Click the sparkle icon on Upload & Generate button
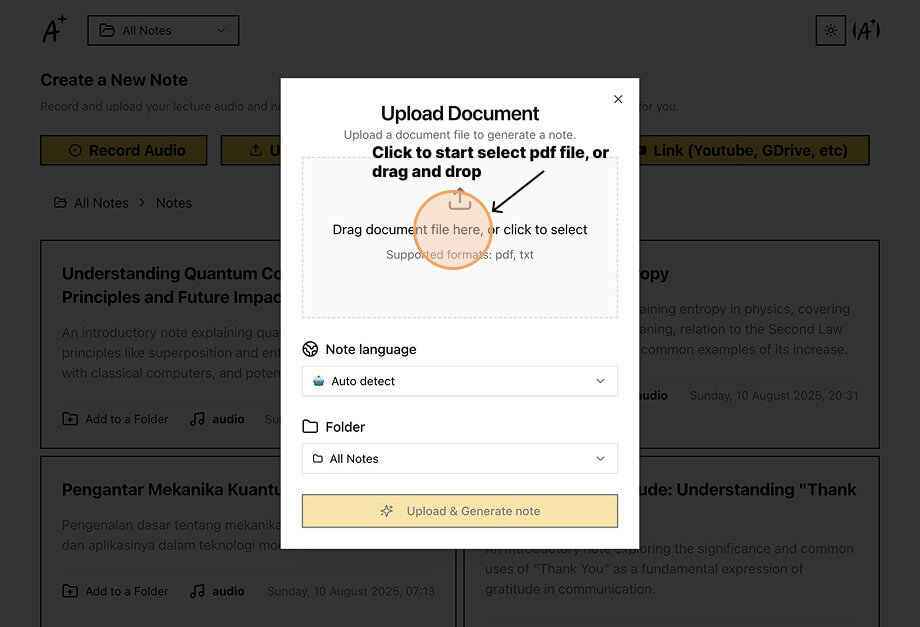920x627 pixels. point(387,511)
